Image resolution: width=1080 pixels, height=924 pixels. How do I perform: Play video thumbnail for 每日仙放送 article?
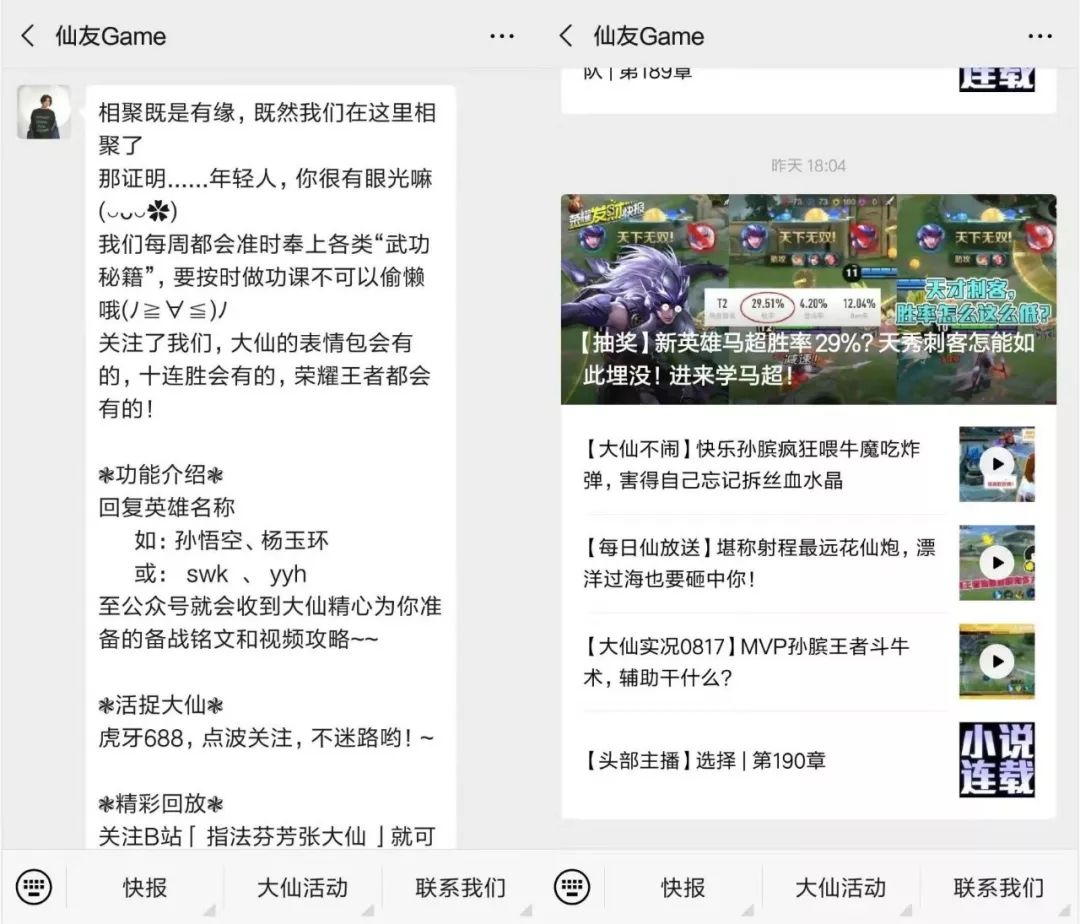997,563
